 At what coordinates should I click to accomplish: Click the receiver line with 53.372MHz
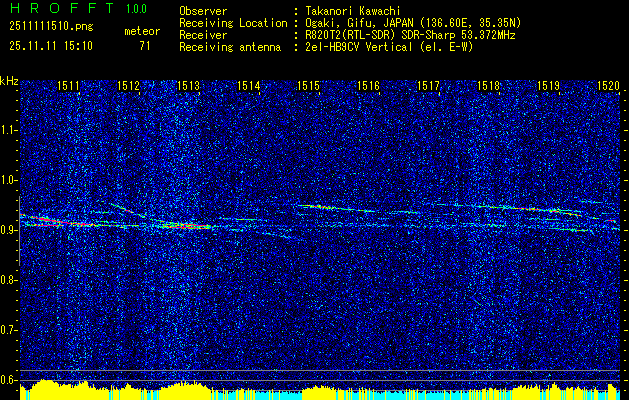[x=410, y=35]
